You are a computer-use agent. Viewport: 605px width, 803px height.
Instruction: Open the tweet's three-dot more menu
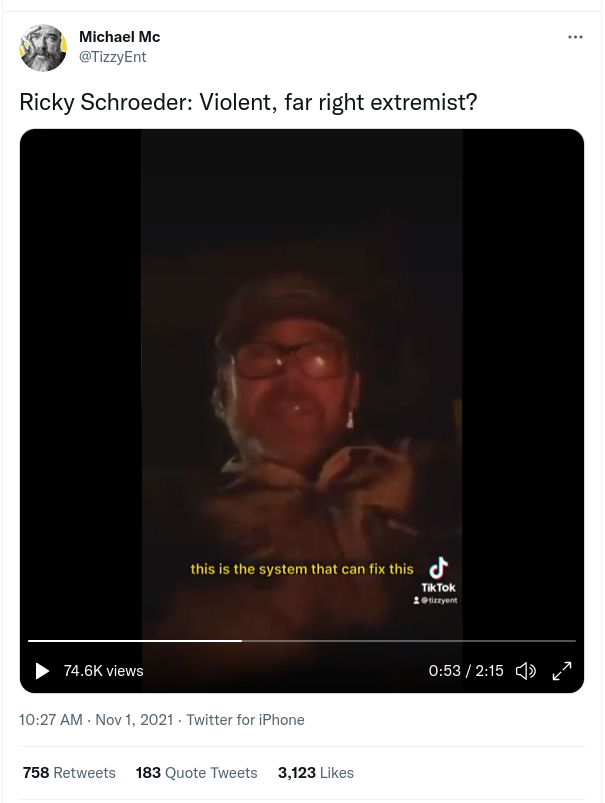[x=575, y=37]
